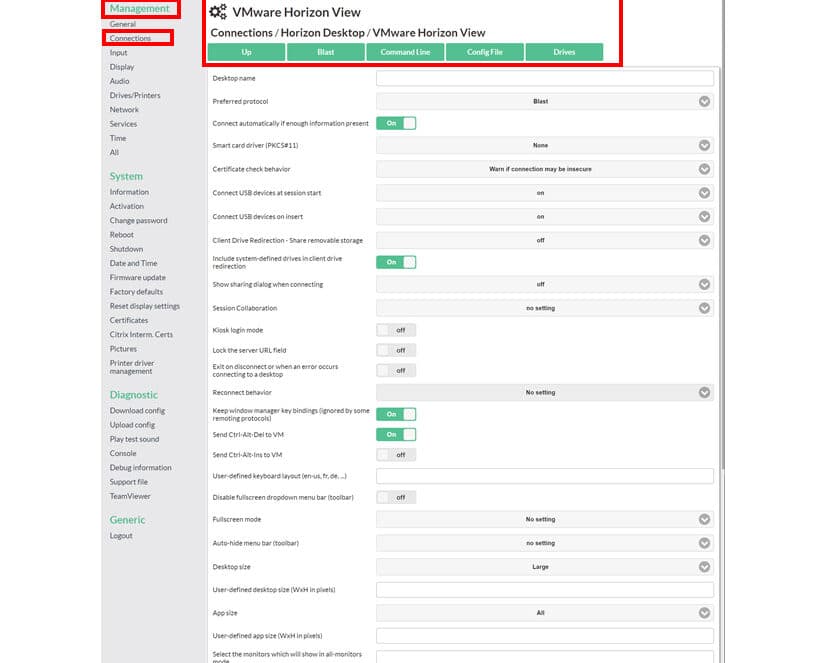Click Upload config link
The image size is (837, 663).
[132, 425]
